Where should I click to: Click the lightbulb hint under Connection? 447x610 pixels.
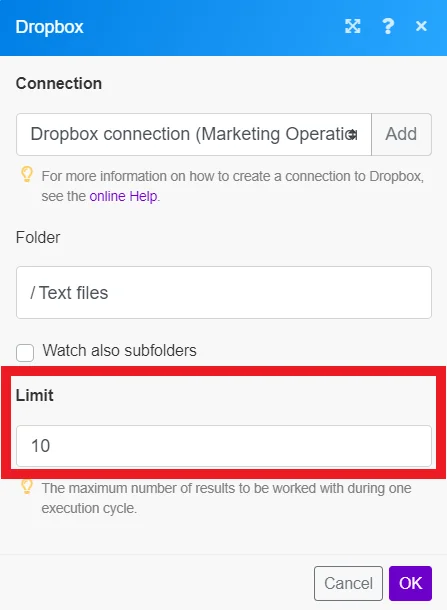tap(26, 174)
